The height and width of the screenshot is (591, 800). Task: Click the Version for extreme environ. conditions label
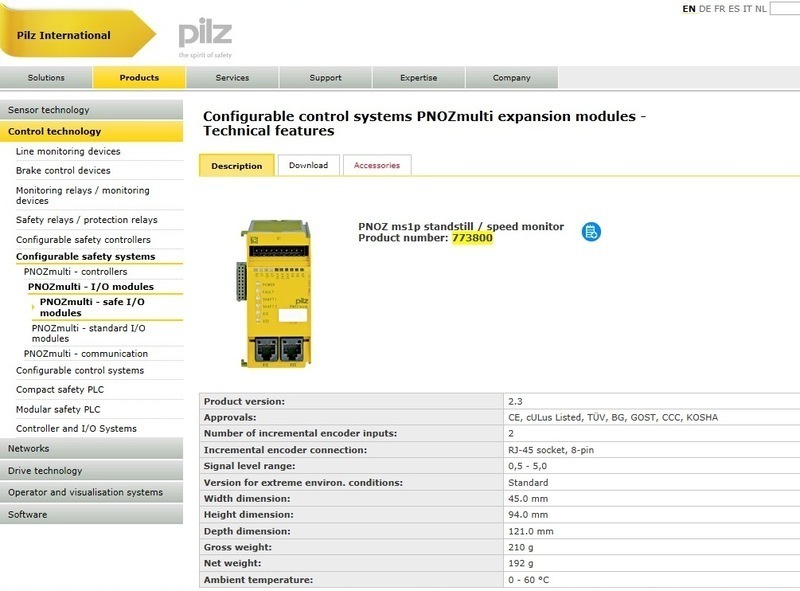(303, 483)
